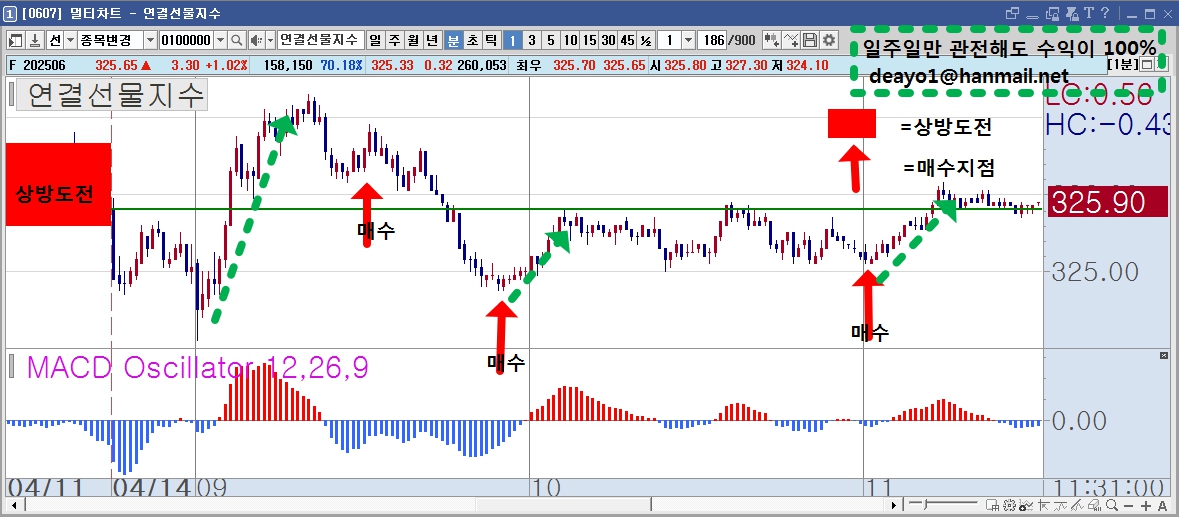Screen dimensions: 1179x517
Task: Switch chart period to 일 (daily)
Action: (x=374, y=40)
